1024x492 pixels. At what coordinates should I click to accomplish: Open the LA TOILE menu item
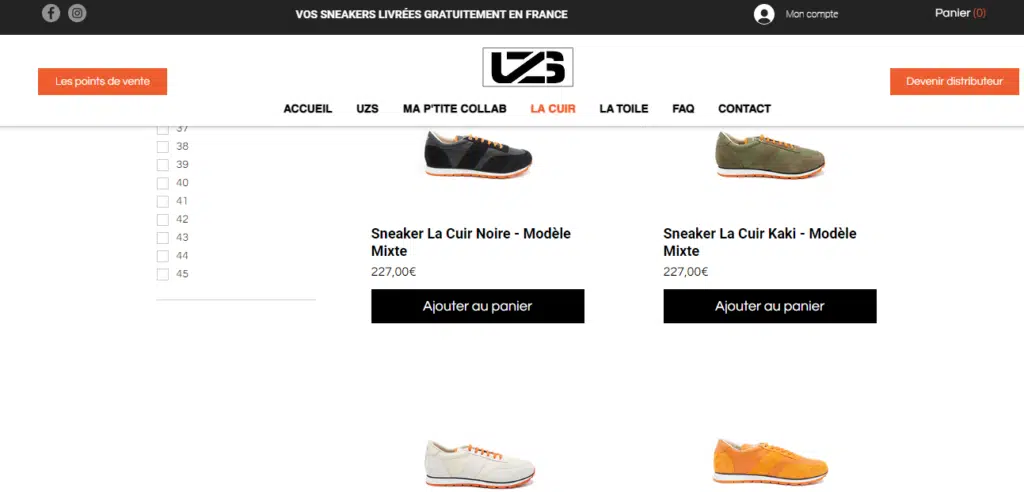pyautogui.click(x=624, y=108)
